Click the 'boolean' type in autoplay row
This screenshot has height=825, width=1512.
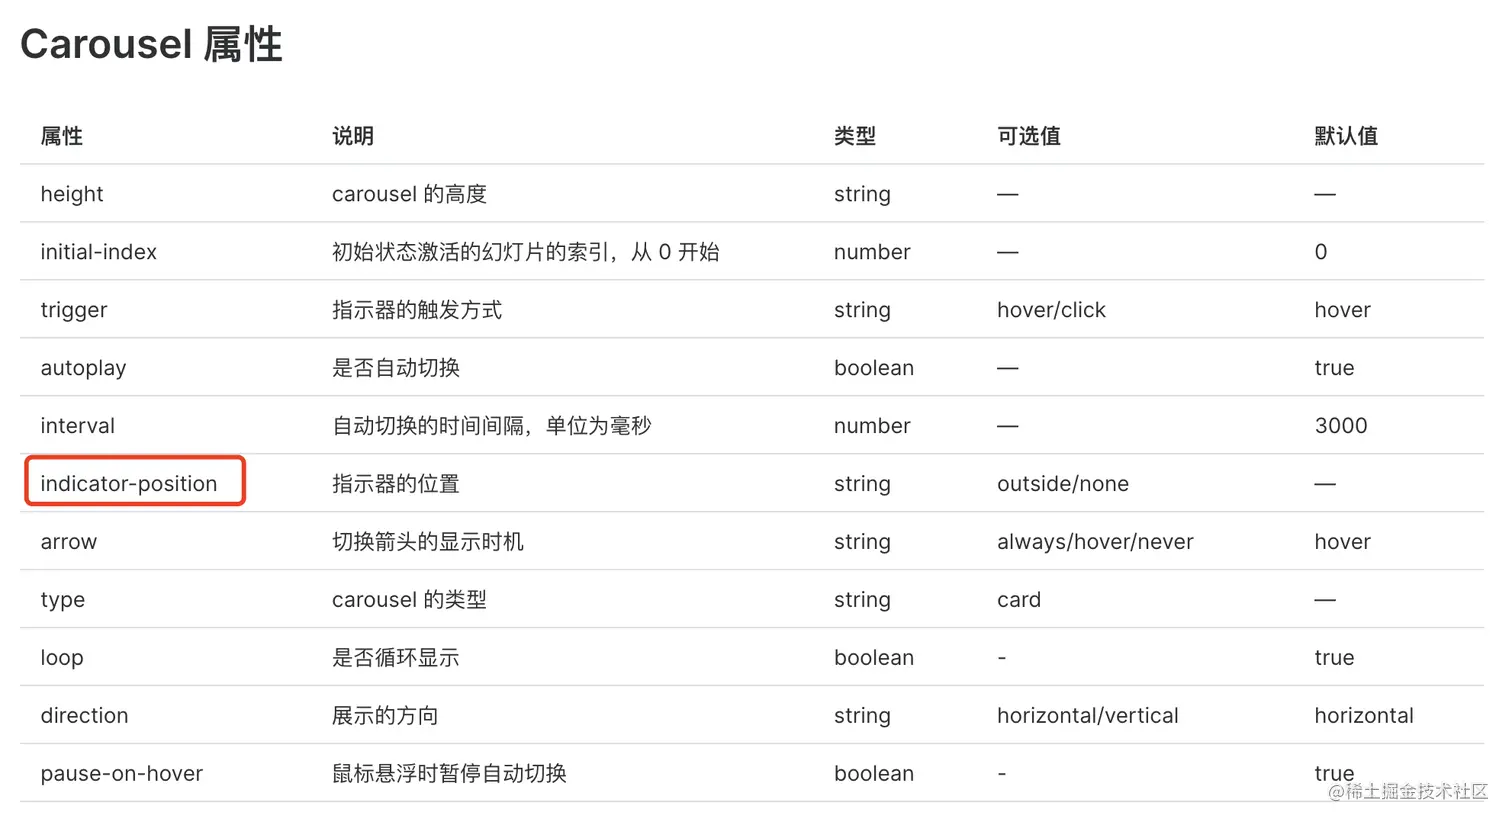point(874,368)
